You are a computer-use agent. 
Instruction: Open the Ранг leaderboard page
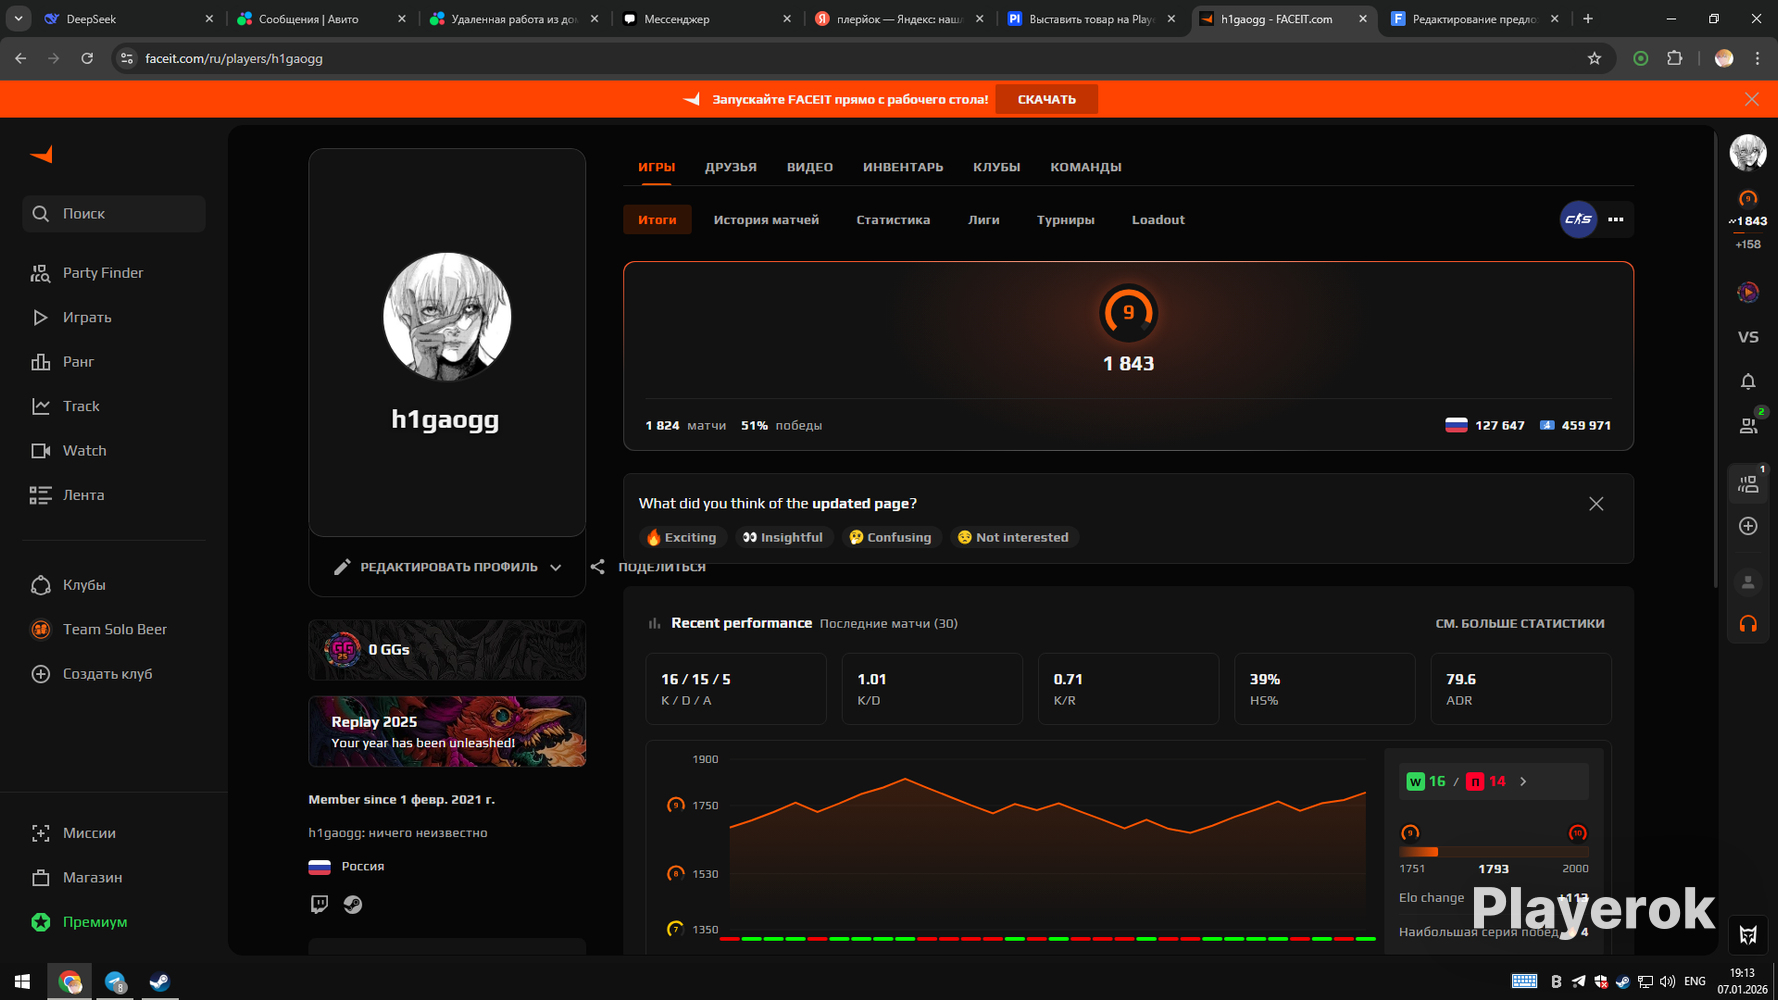click(62, 362)
